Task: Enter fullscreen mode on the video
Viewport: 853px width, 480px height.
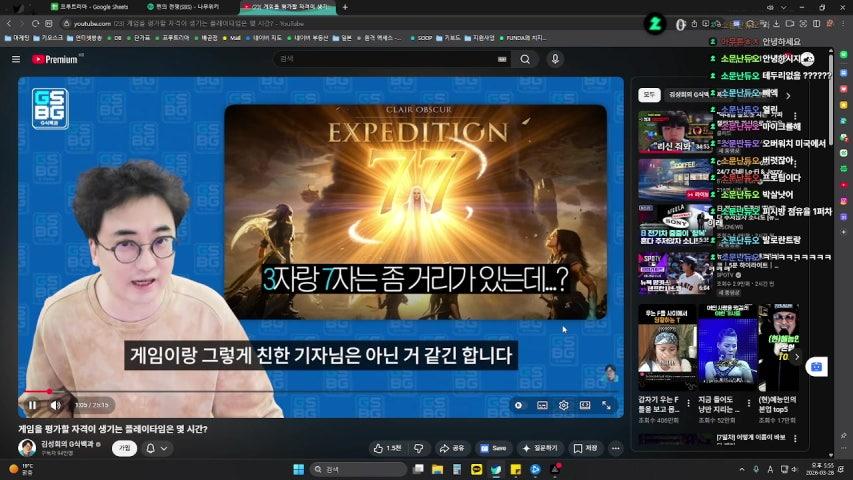Action: (x=606, y=405)
